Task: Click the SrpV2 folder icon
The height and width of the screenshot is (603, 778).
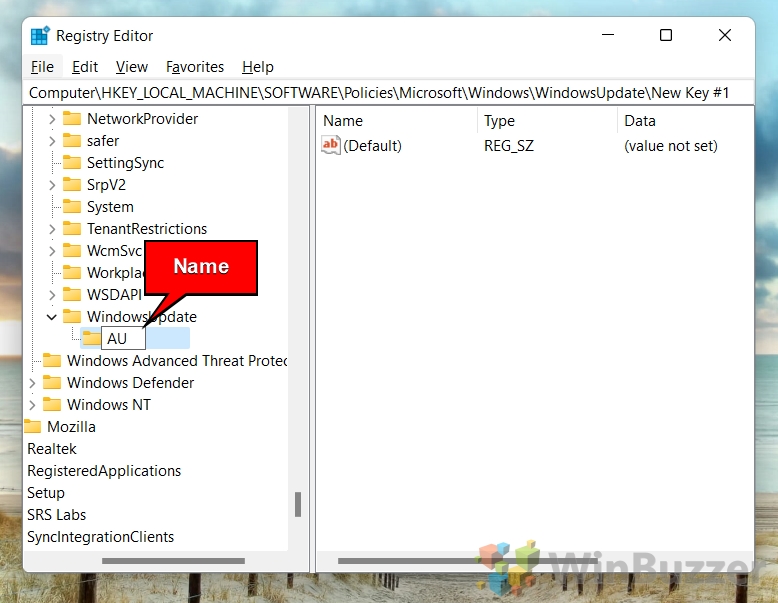Action: (72, 185)
